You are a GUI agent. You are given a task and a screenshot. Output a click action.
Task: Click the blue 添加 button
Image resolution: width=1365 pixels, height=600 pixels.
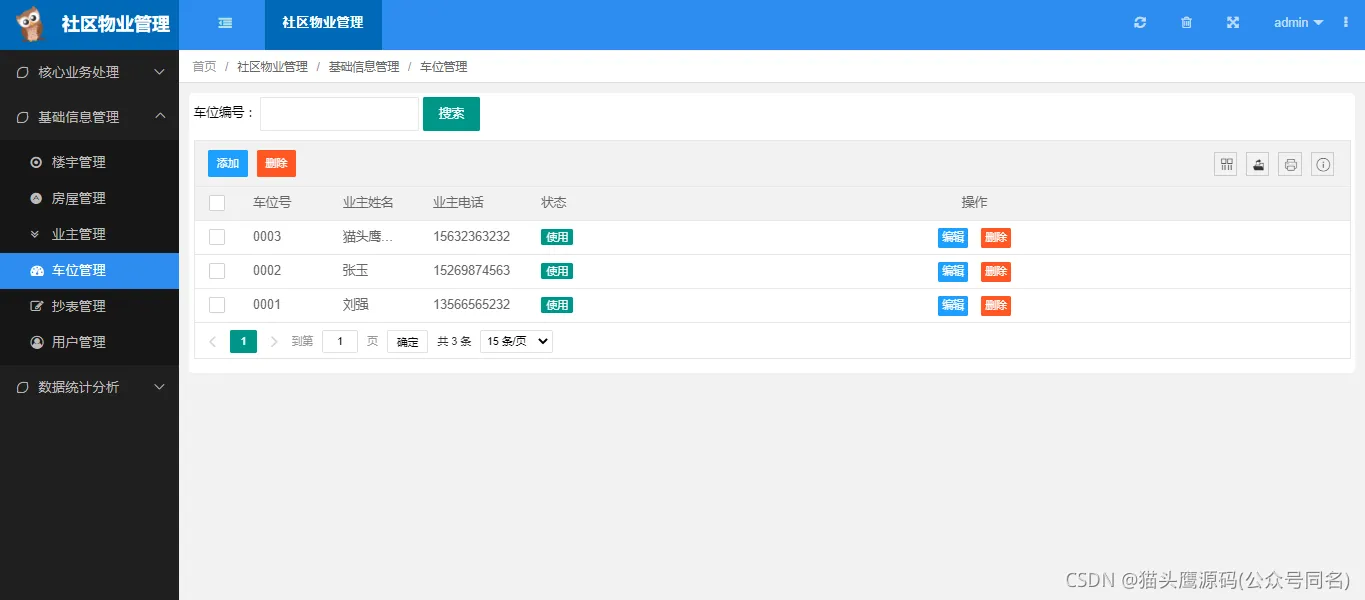coord(228,163)
